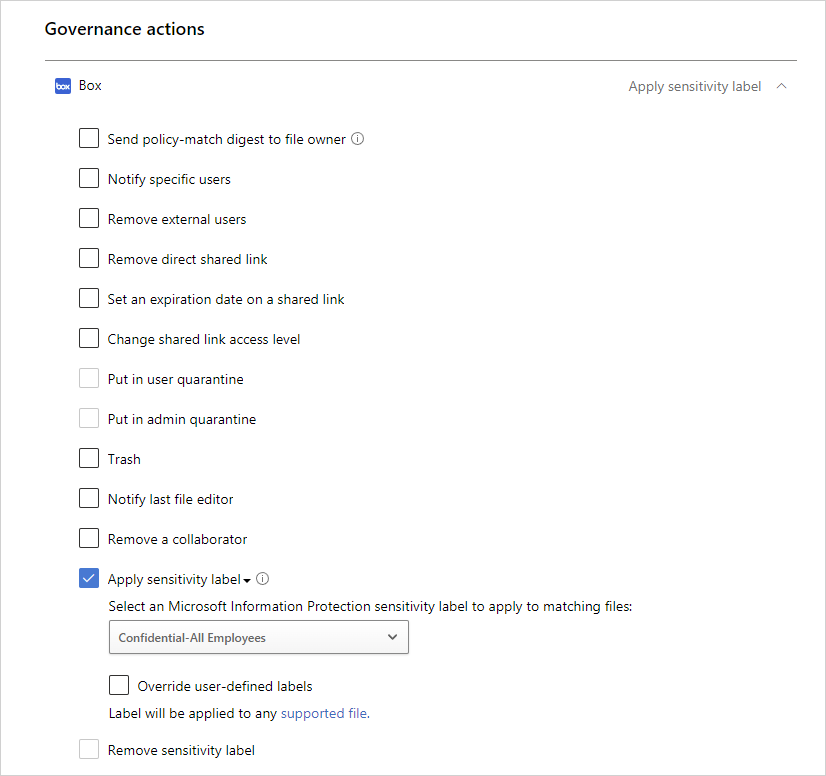Viewport: 826px width, 776px height.
Task: Check Set an expiration date on a shared link
Action: [x=89, y=299]
